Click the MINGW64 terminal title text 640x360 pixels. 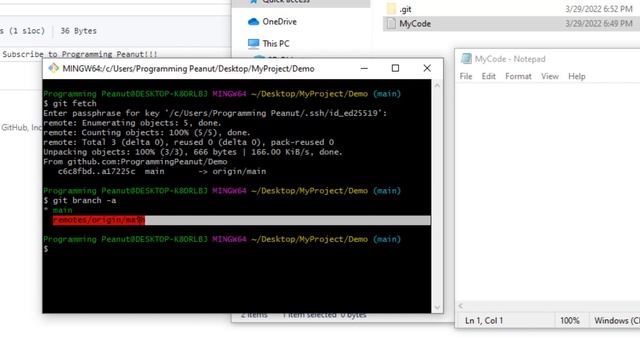click(188, 69)
